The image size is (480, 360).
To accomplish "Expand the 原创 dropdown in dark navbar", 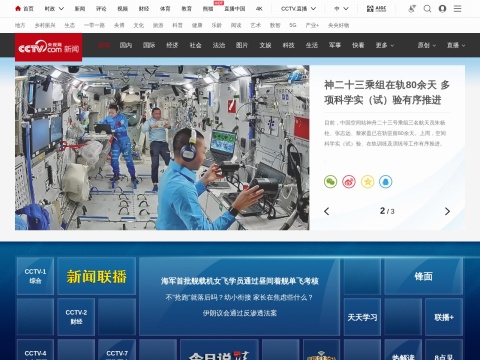I will [427, 45].
